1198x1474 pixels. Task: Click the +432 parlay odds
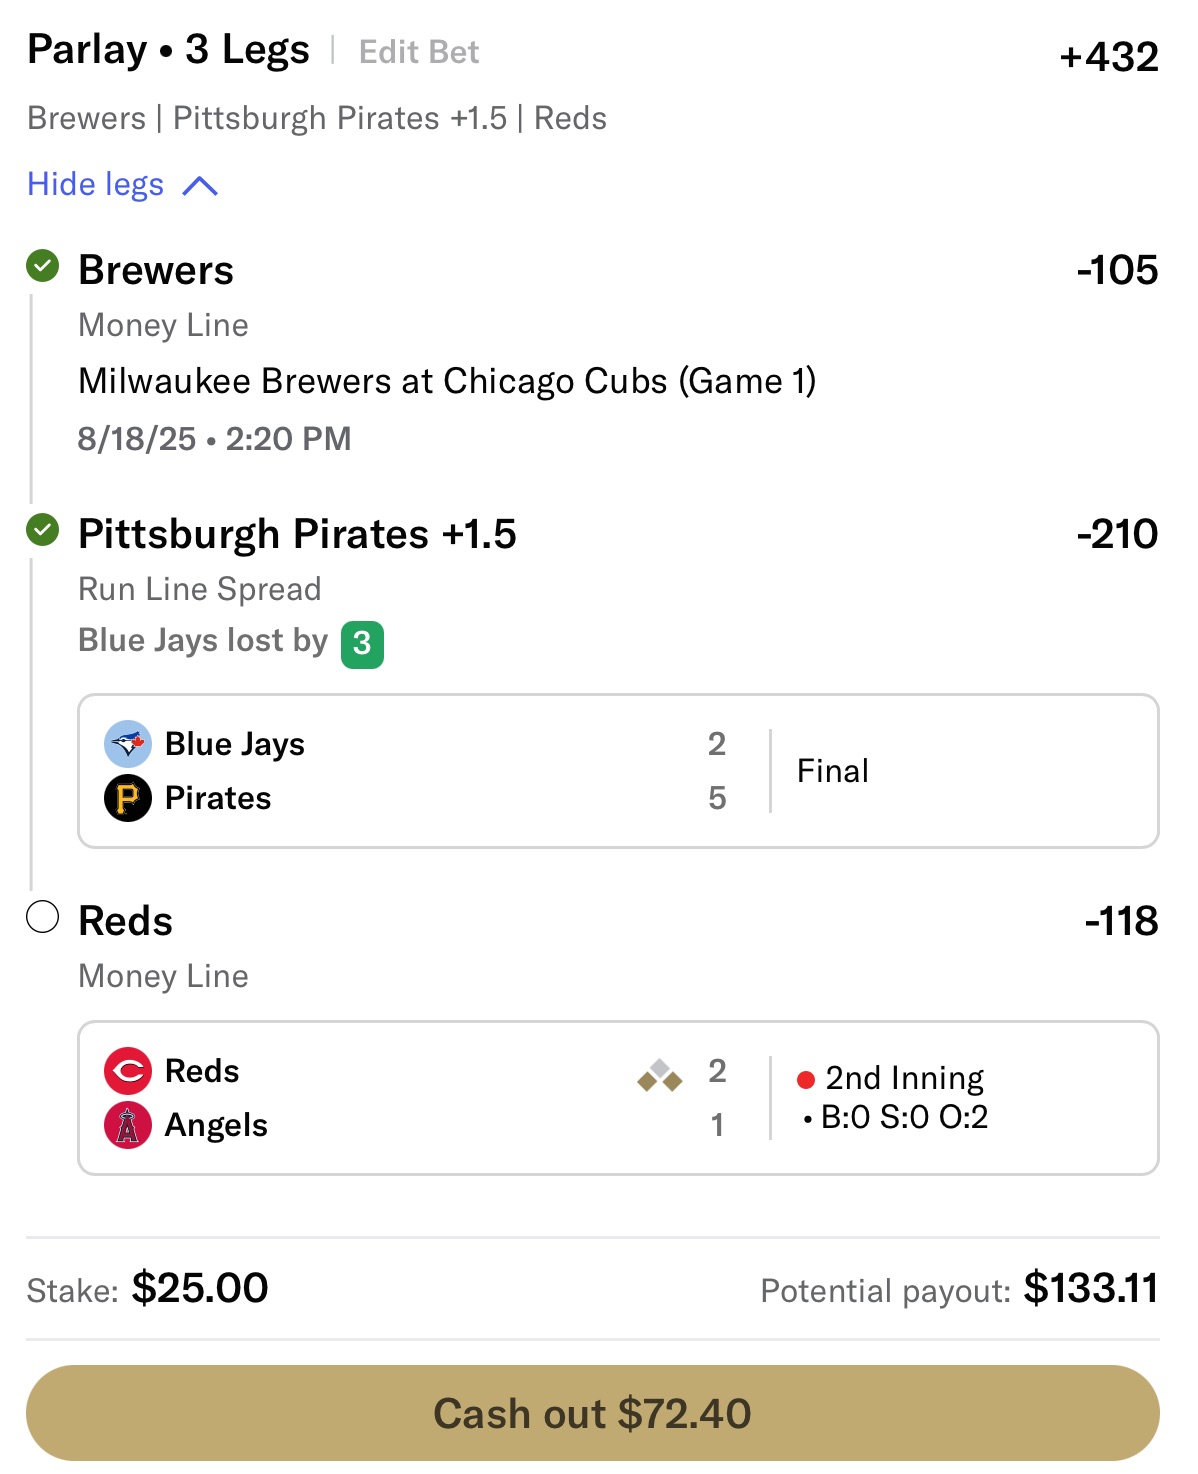pyautogui.click(x=1108, y=57)
